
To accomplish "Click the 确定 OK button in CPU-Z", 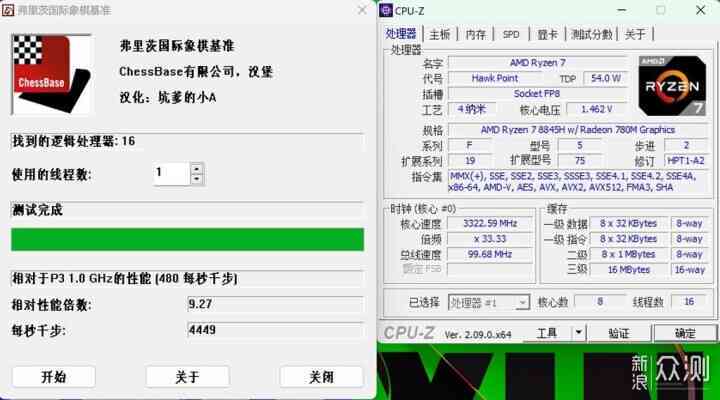I will point(685,333).
